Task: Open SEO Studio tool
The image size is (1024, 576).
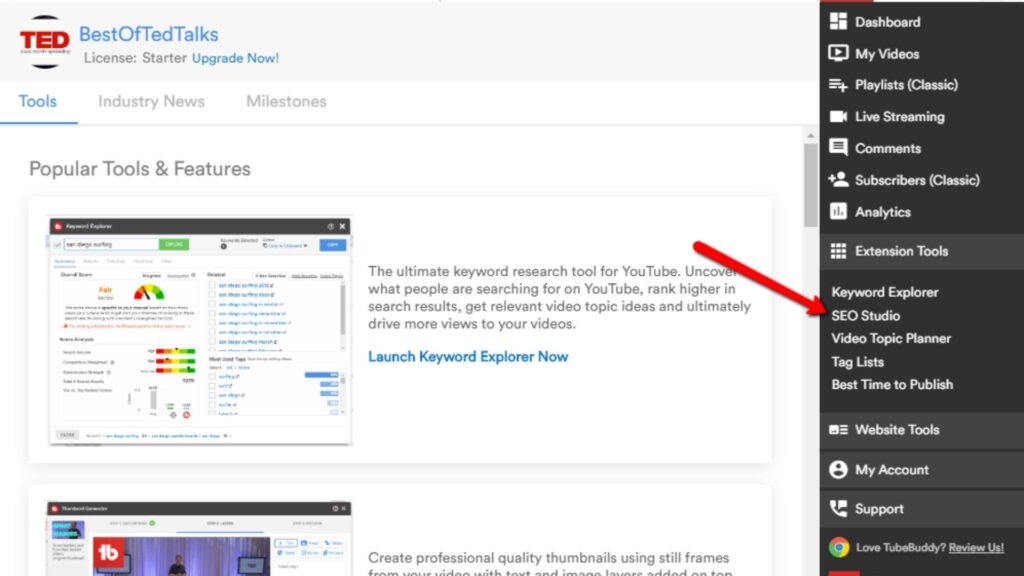Action: (x=865, y=315)
